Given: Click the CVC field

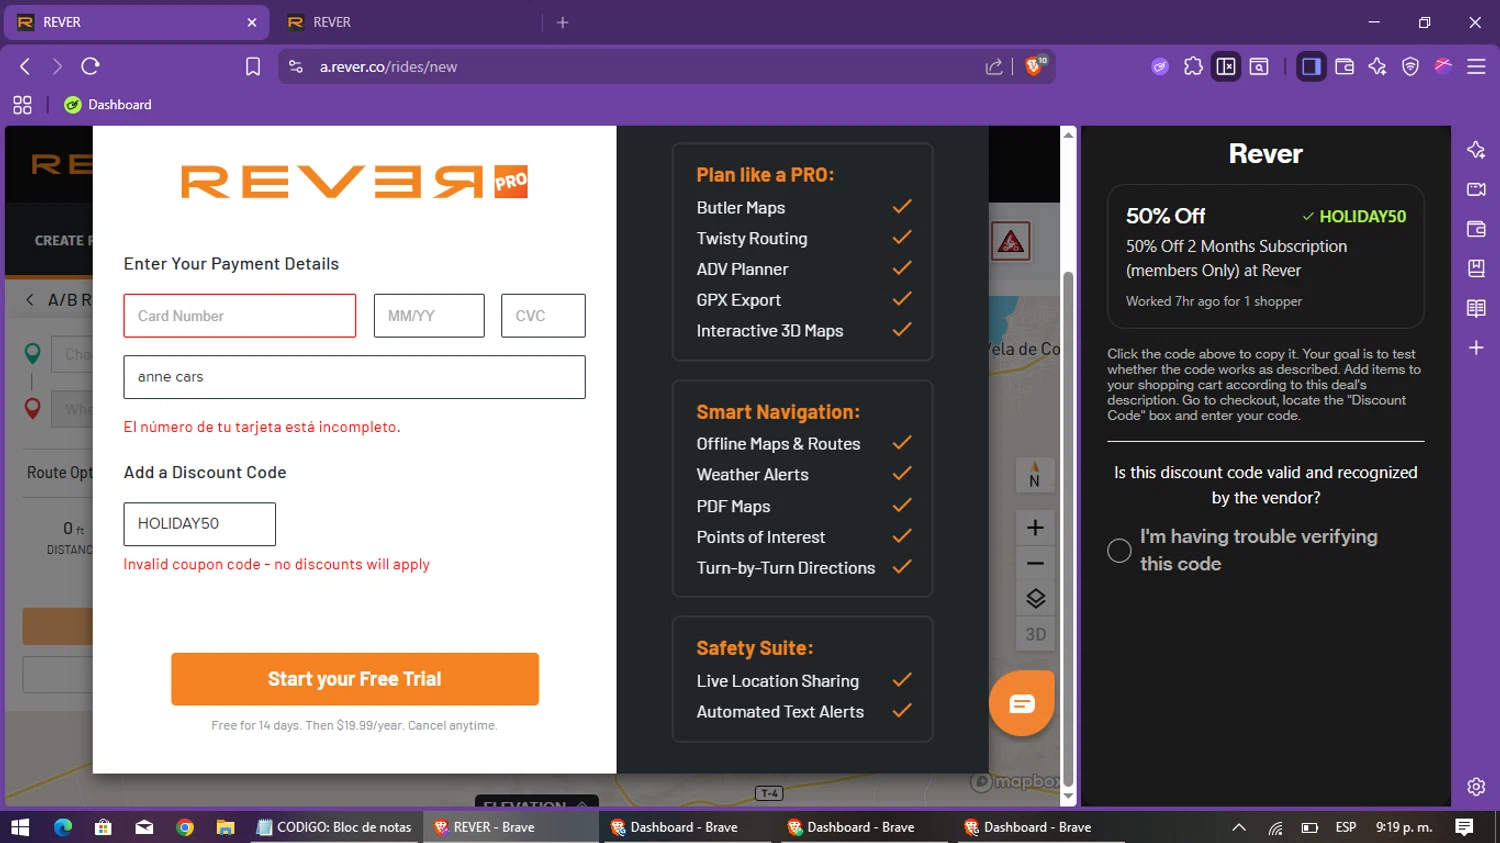Looking at the screenshot, I should (543, 316).
